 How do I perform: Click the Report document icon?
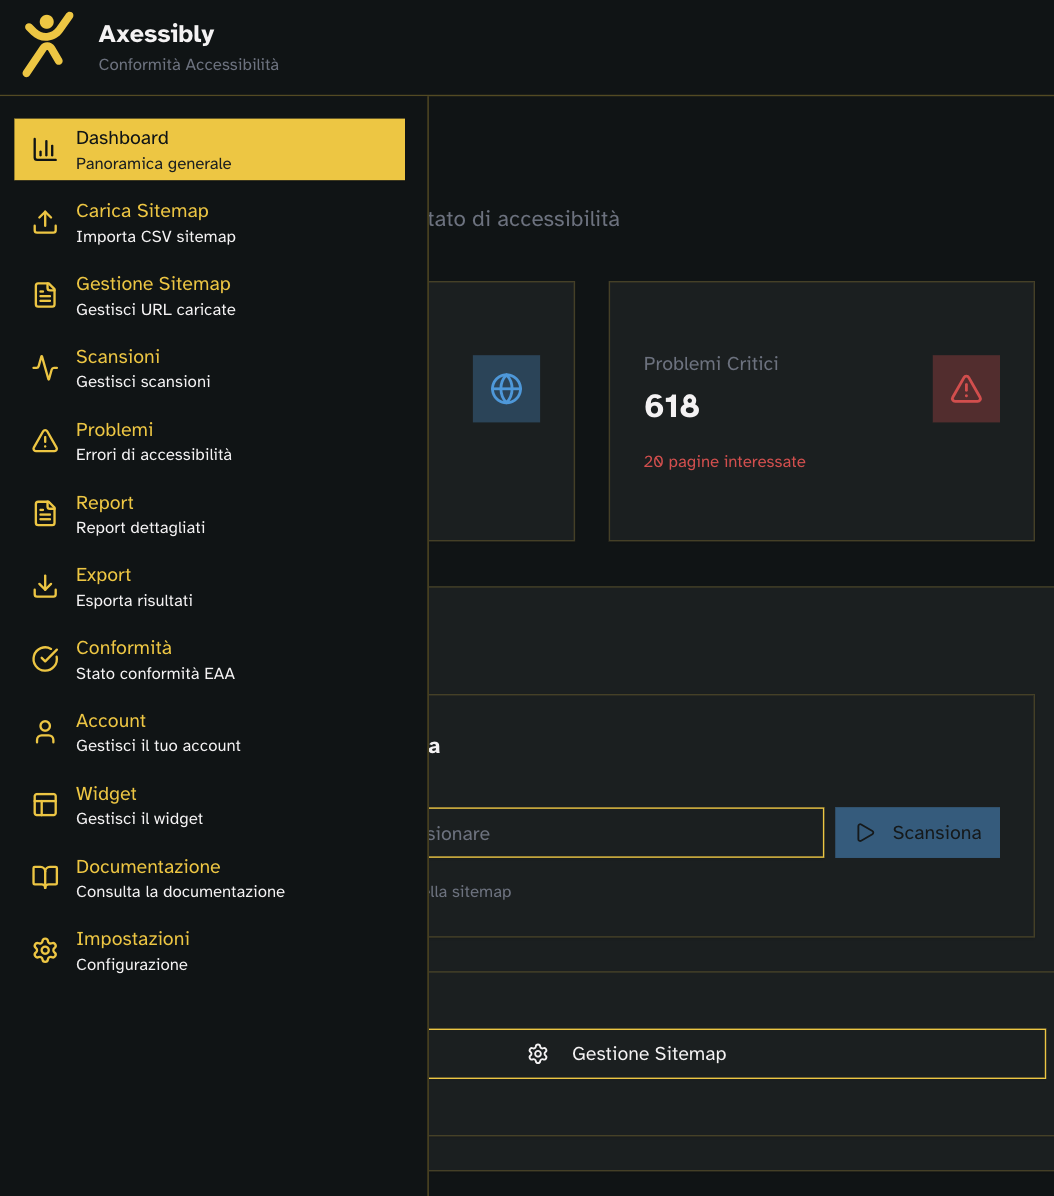(x=45, y=513)
